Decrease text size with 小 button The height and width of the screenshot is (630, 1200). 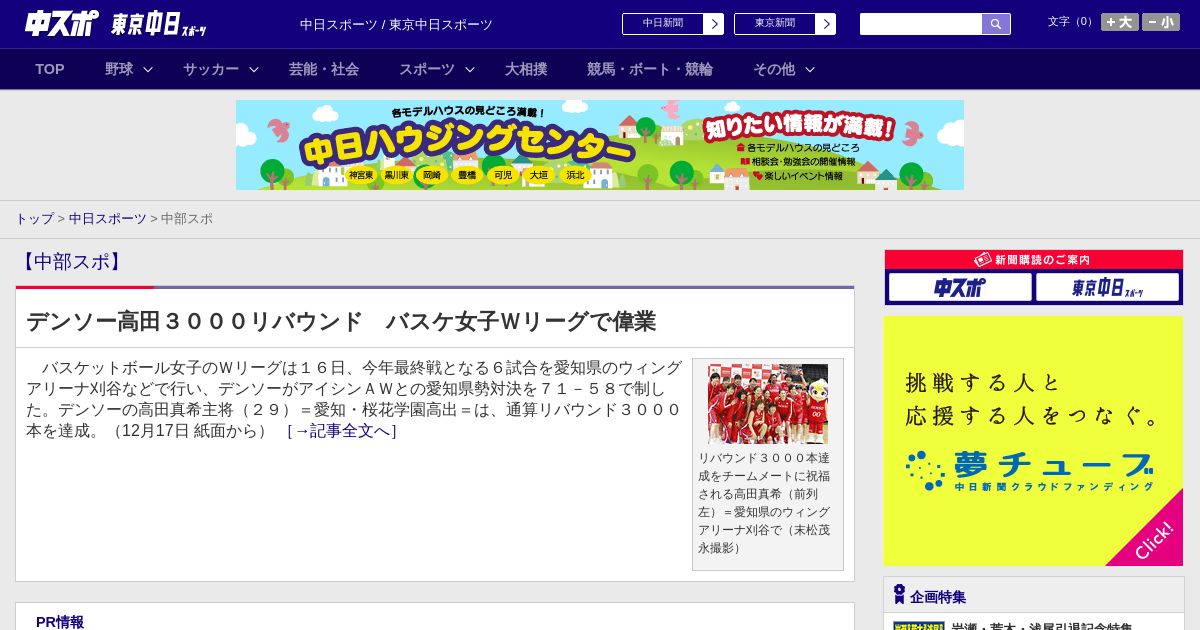[1161, 22]
